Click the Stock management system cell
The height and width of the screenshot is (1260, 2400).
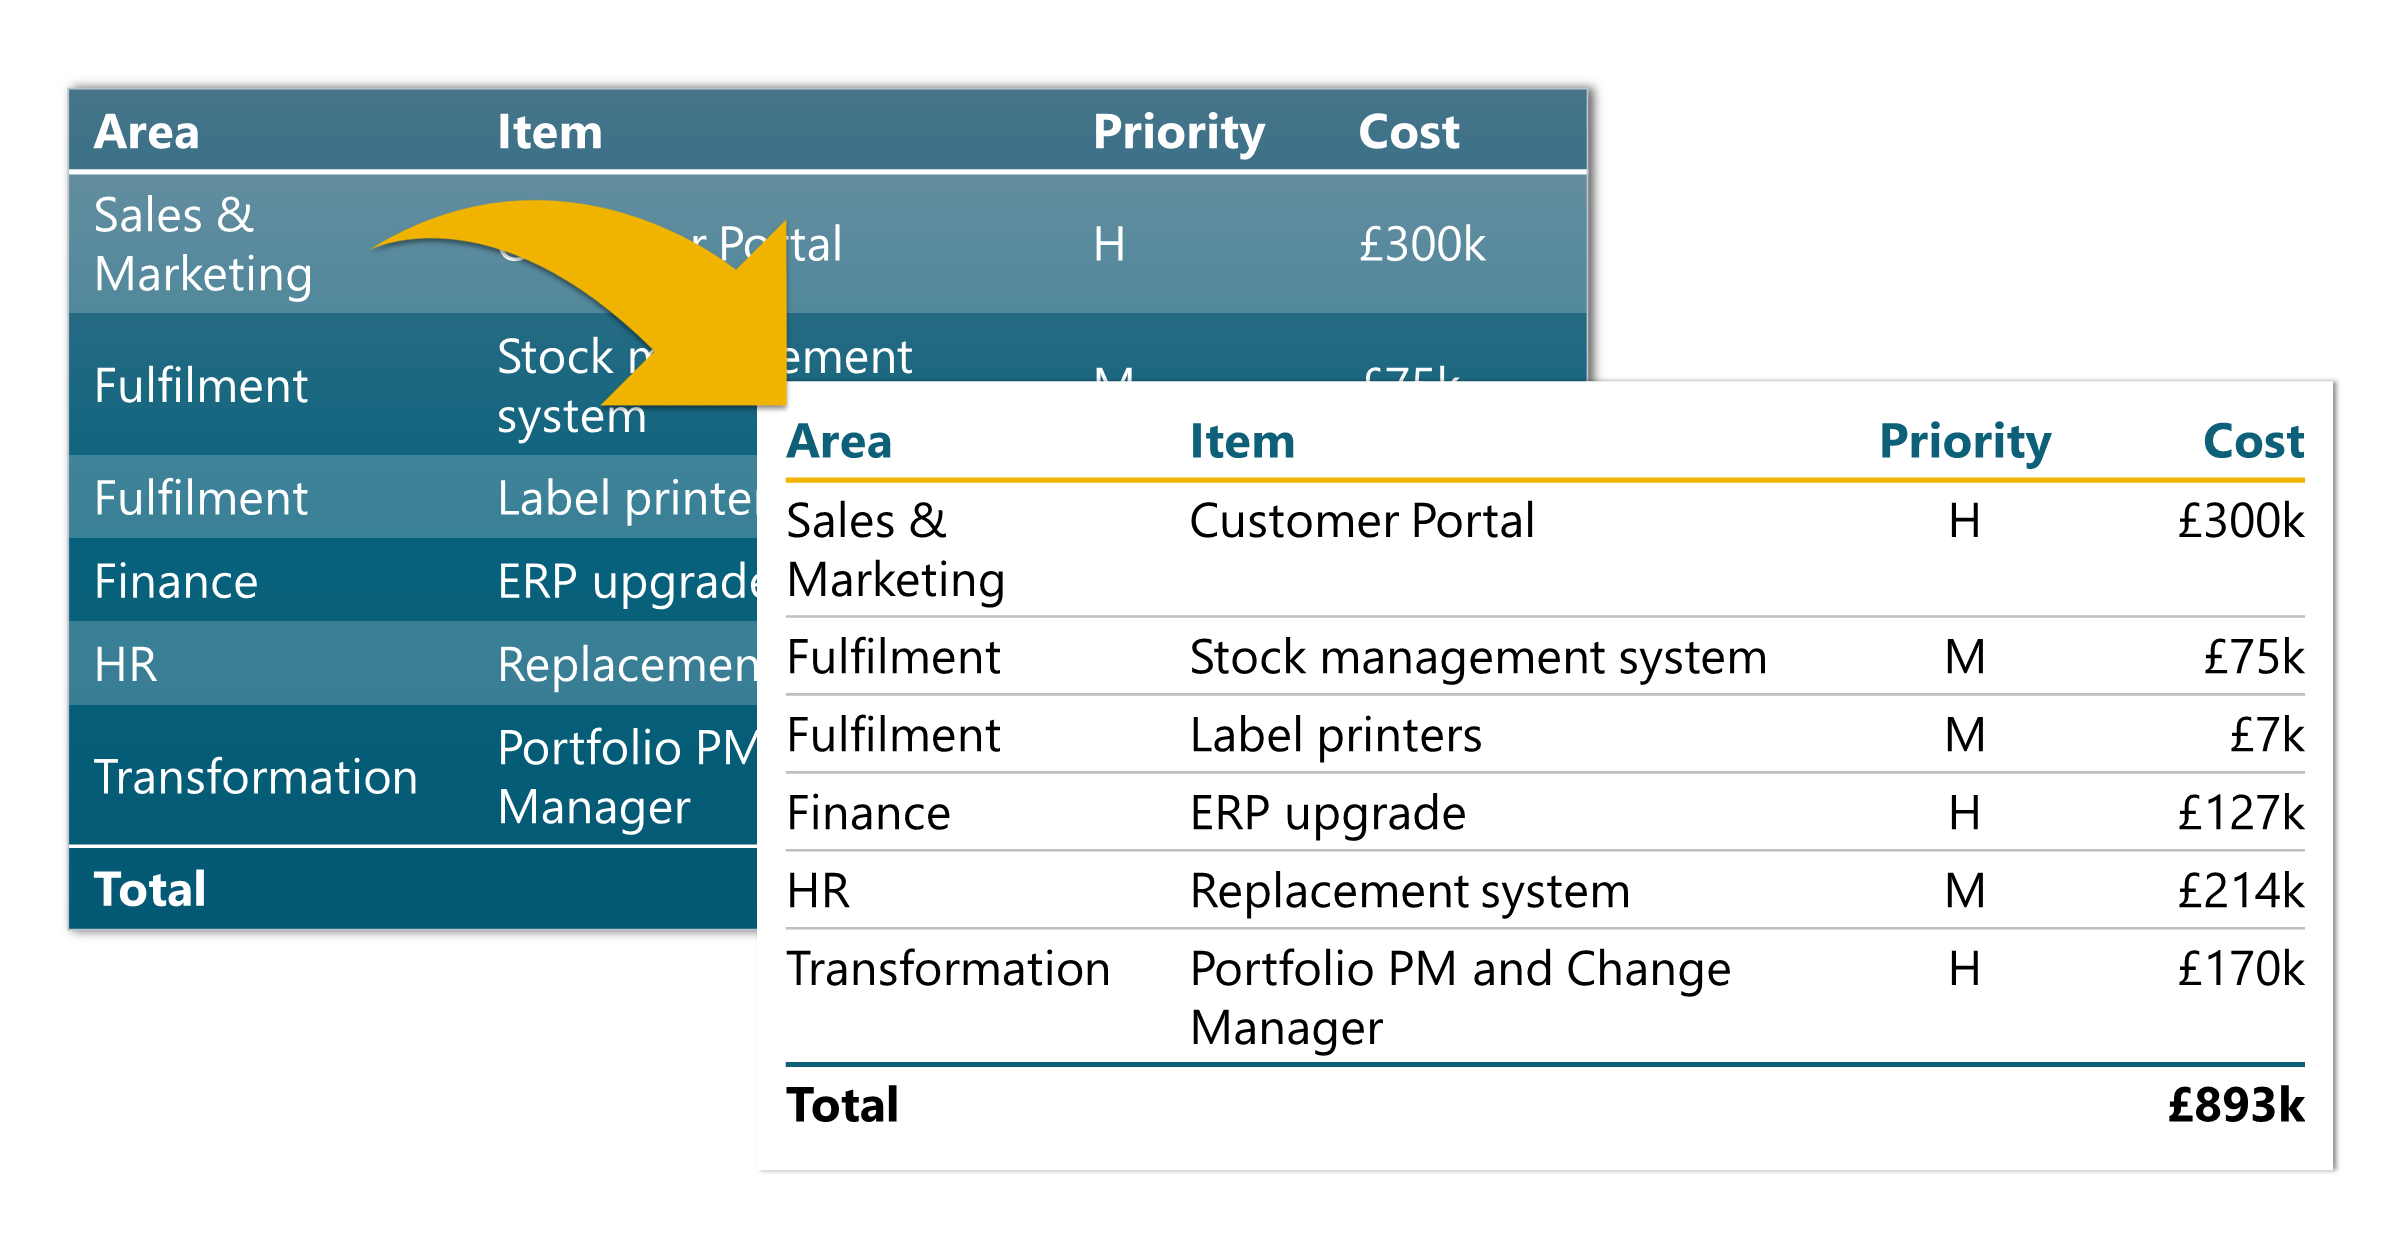pos(1477,658)
